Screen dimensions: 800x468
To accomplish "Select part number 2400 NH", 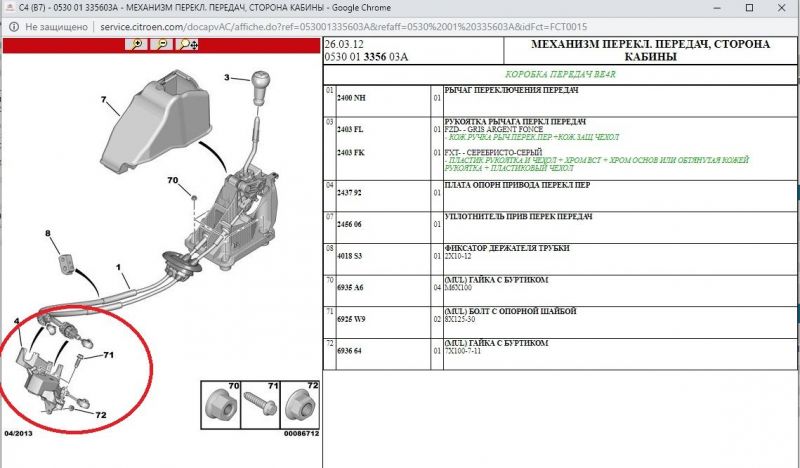I will 351,99.
